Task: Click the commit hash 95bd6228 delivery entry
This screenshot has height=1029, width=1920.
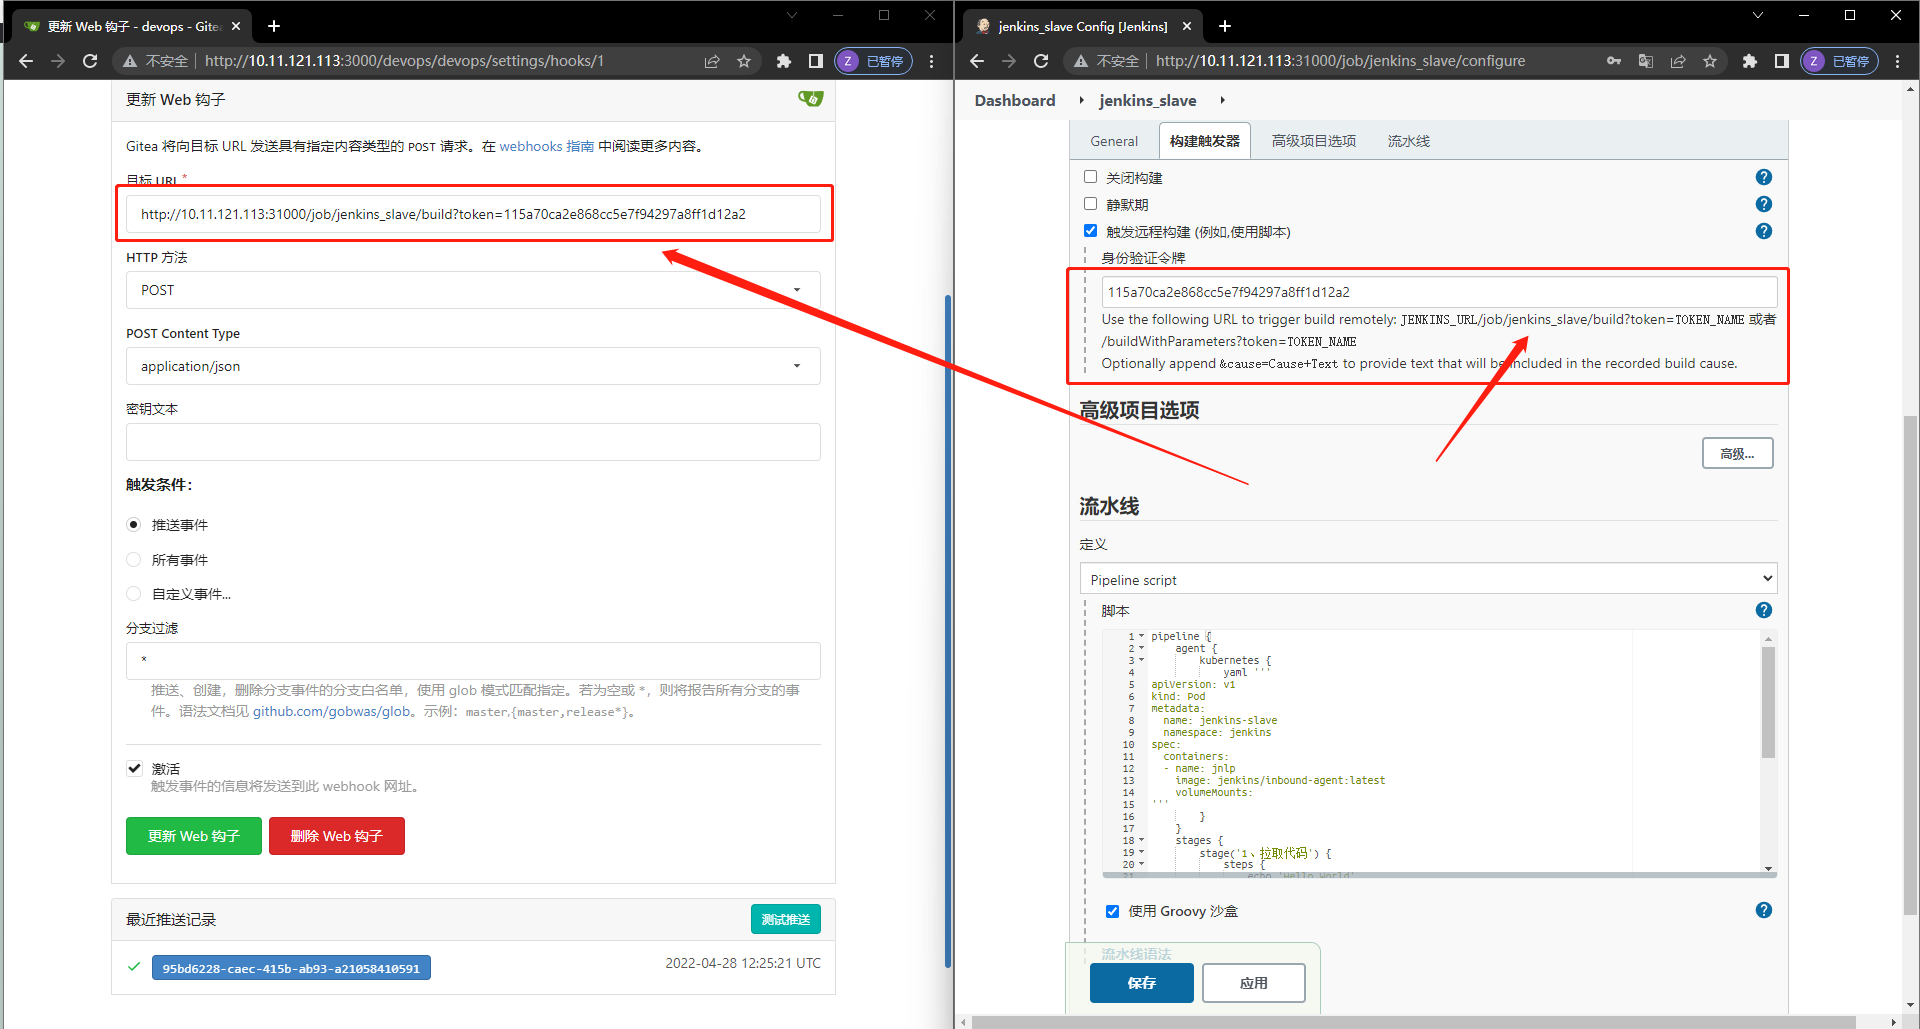Action: (290, 967)
